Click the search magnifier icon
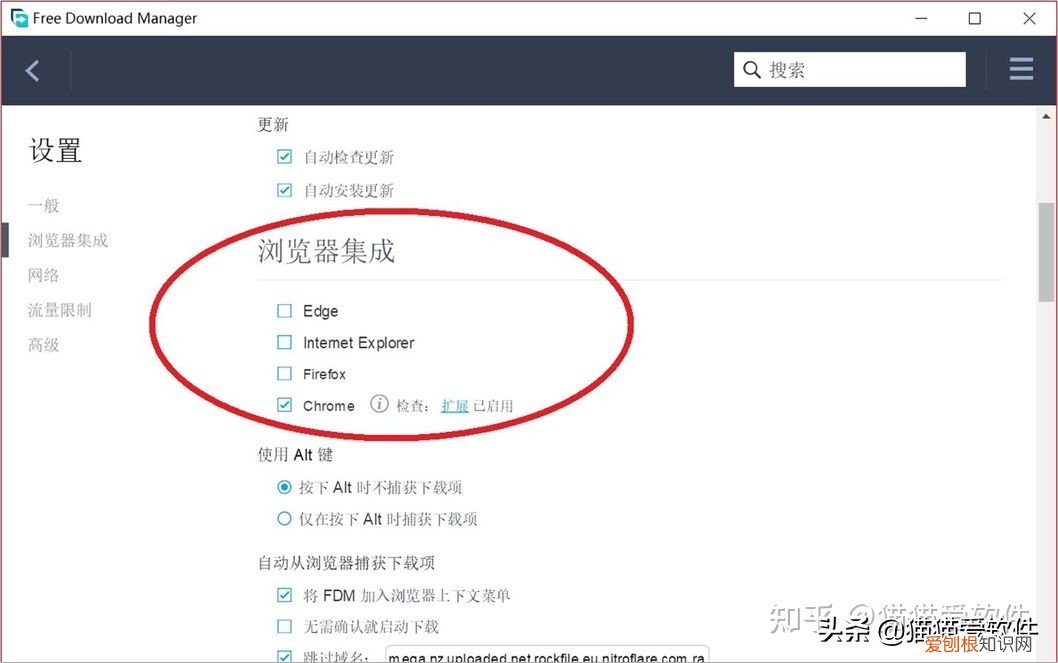This screenshot has height=663, width=1058. click(752, 69)
